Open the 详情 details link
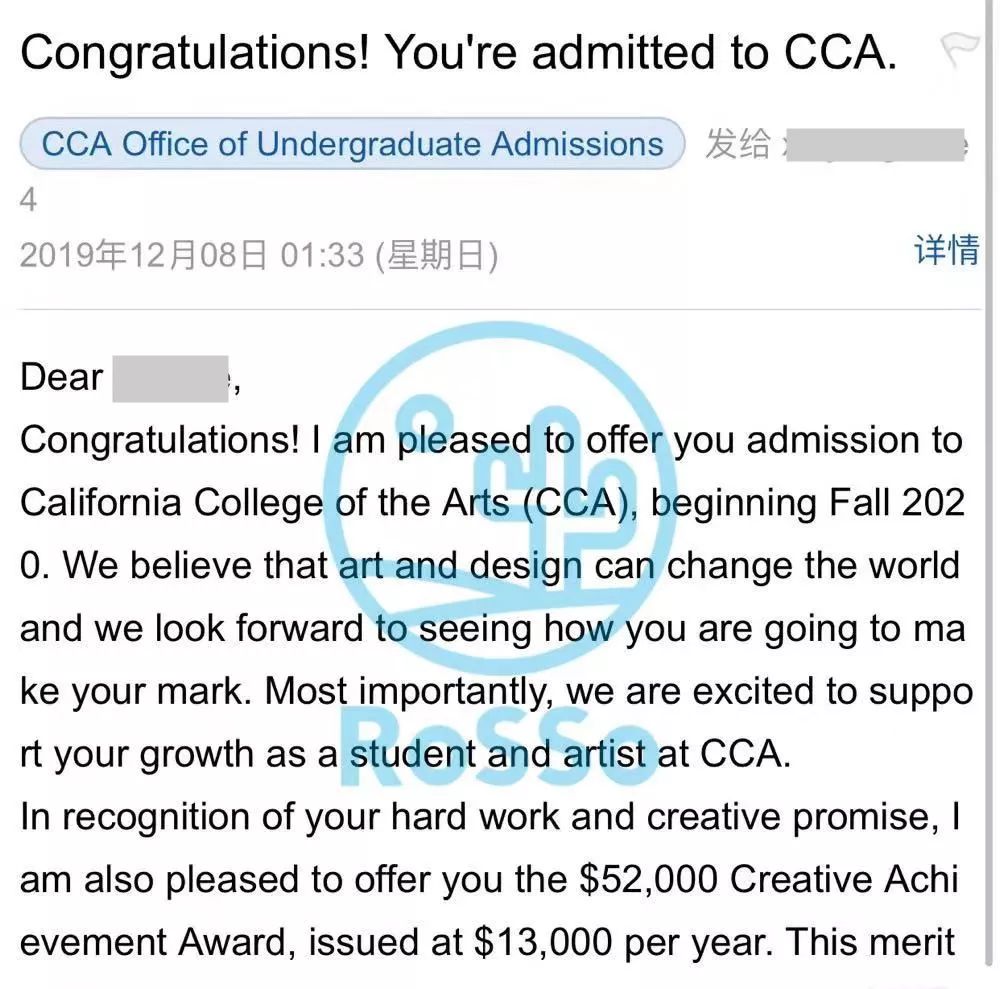The height and width of the screenshot is (989, 1000). coord(946,249)
